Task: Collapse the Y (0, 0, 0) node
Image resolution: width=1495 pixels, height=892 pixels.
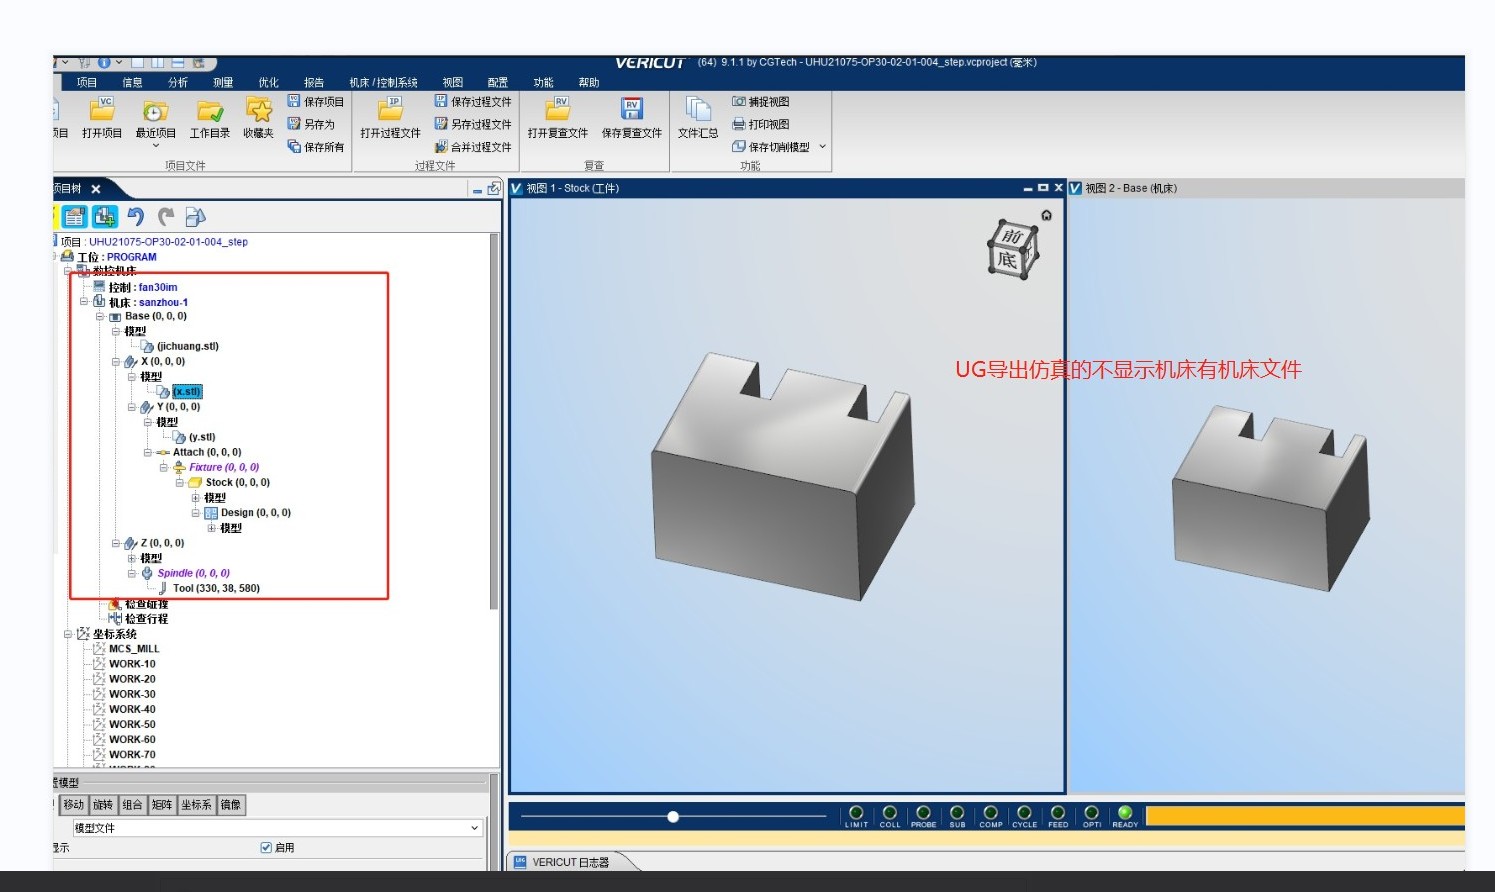Action: coord(132,407)
